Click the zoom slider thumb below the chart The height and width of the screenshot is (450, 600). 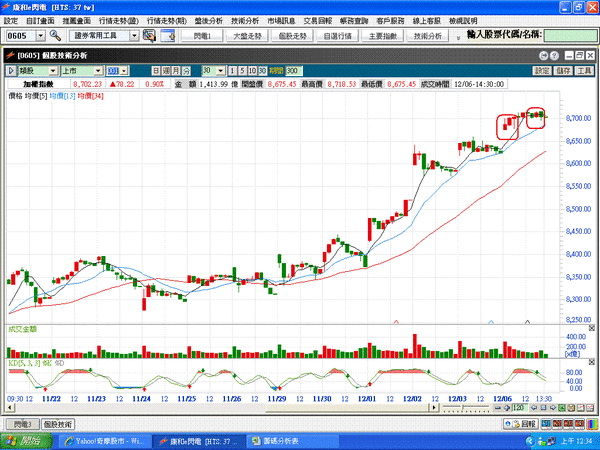463,407
